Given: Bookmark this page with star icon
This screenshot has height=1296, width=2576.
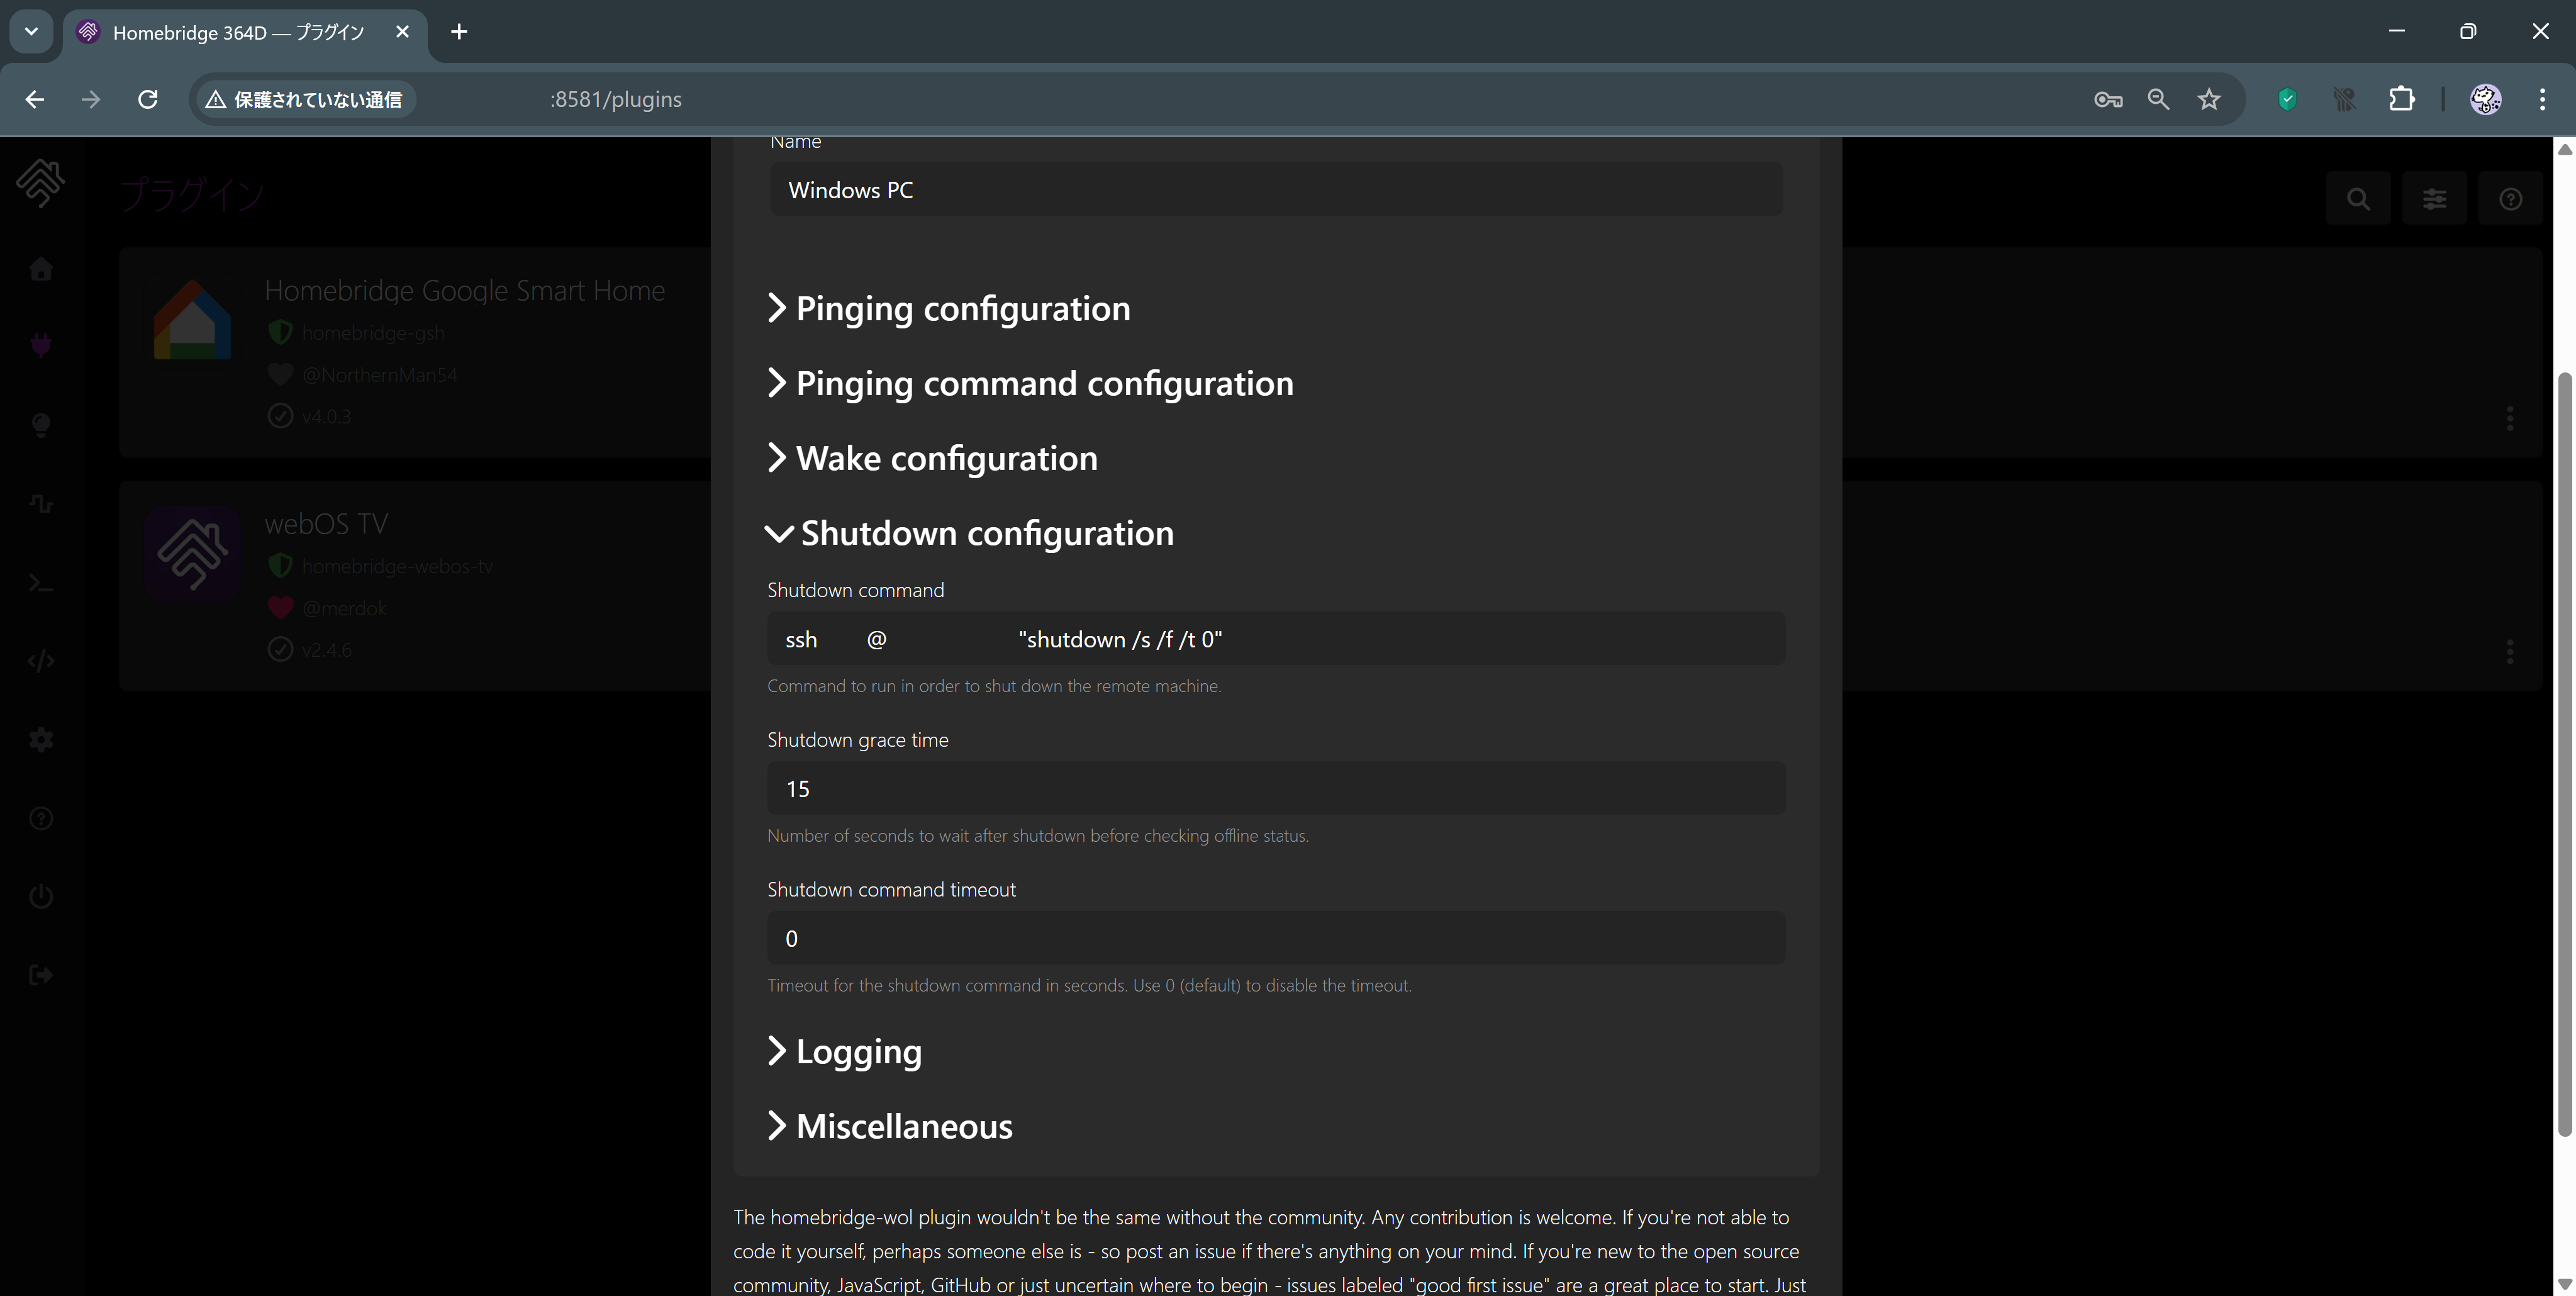Looking at the screenshot, I should click(2209, 99).
